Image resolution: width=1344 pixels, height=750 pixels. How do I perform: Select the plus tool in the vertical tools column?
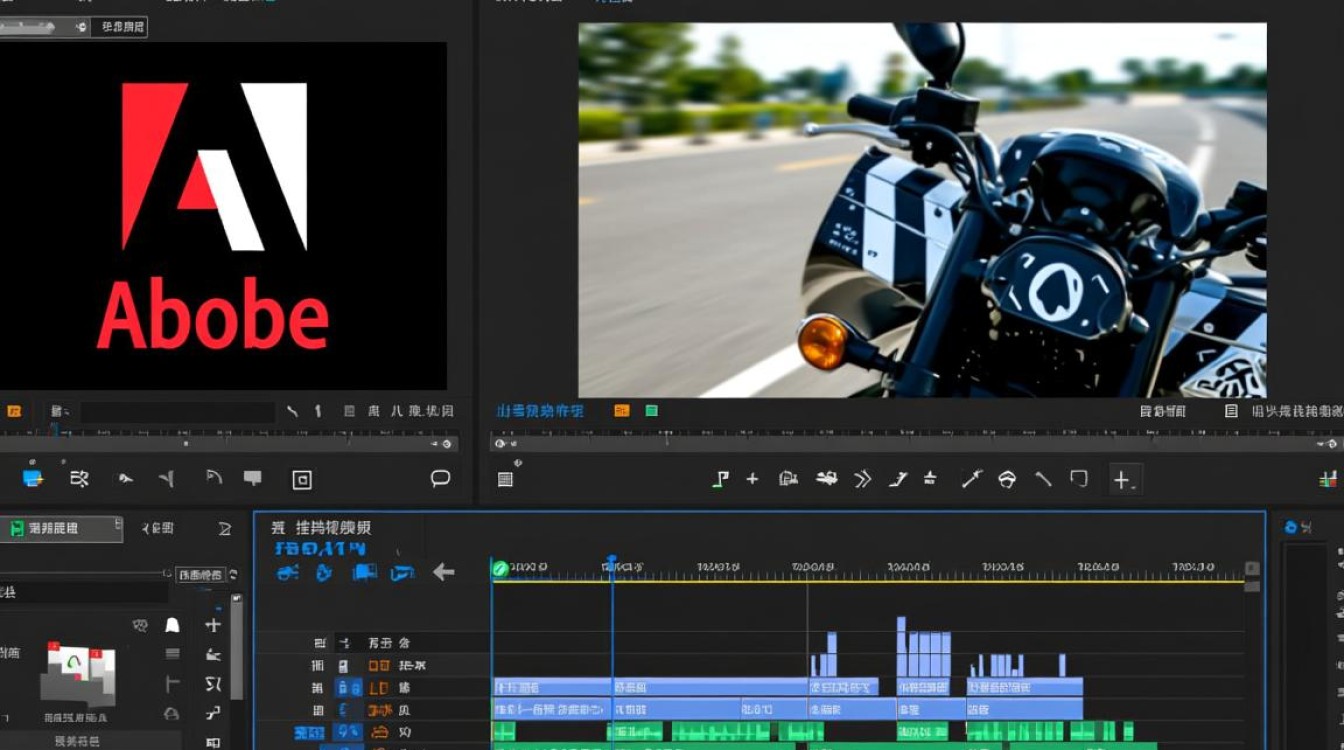pyautogui.click(x=212, y=625)
